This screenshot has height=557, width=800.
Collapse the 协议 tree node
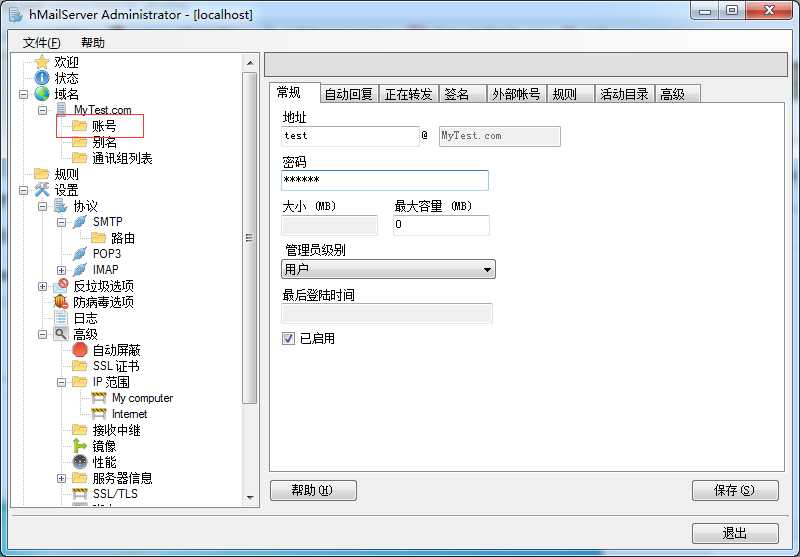[42, 206]
